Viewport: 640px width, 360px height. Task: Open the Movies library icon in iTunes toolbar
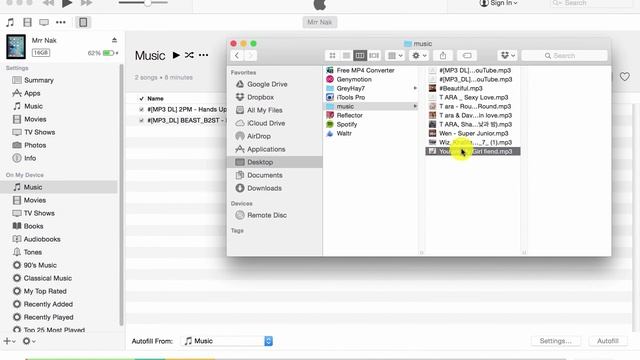27,22
